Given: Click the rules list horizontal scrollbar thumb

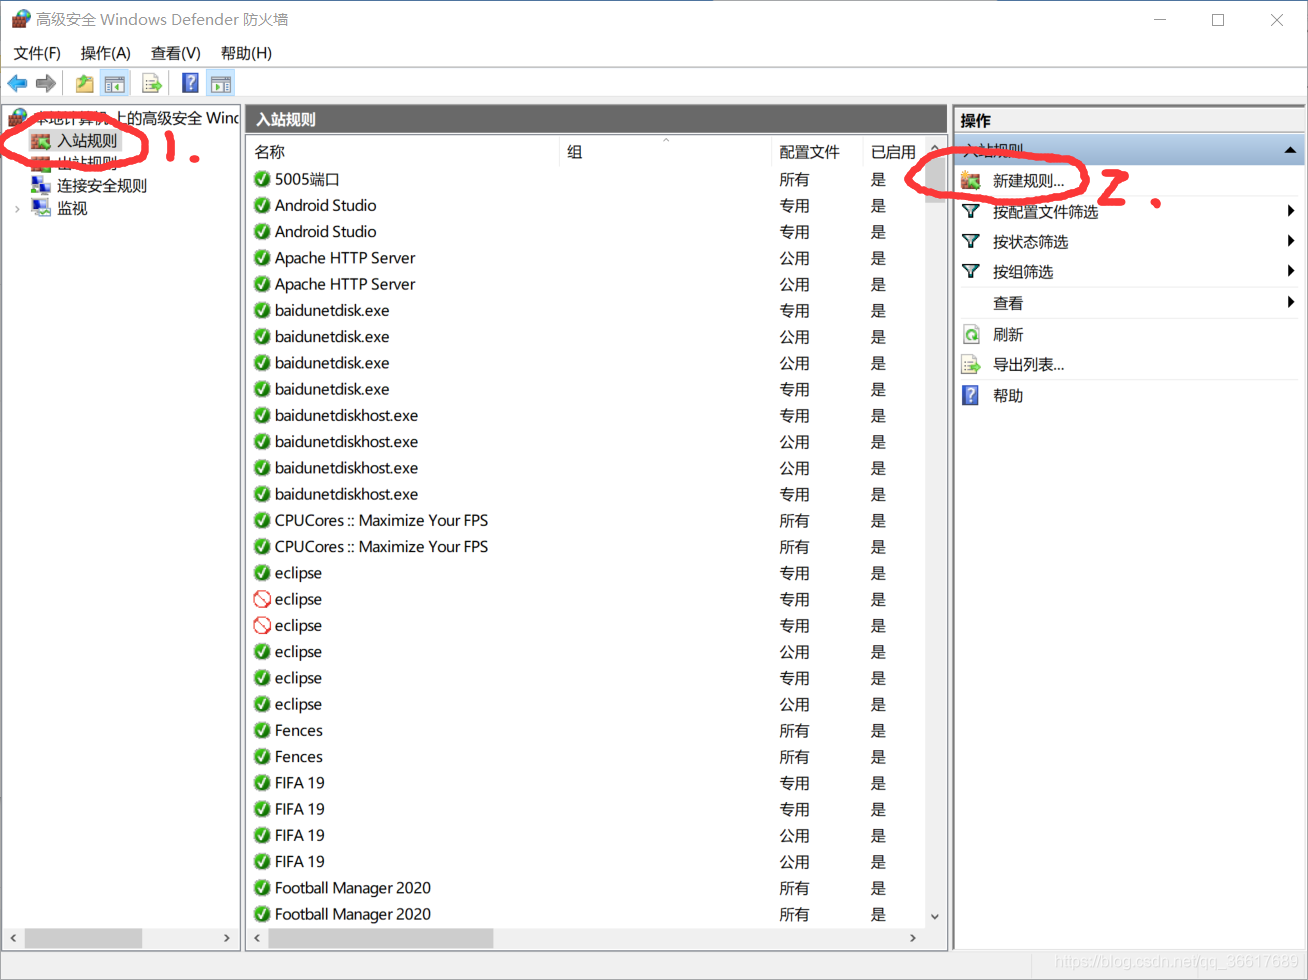Looking at the screenshot, I should (380, 938).
